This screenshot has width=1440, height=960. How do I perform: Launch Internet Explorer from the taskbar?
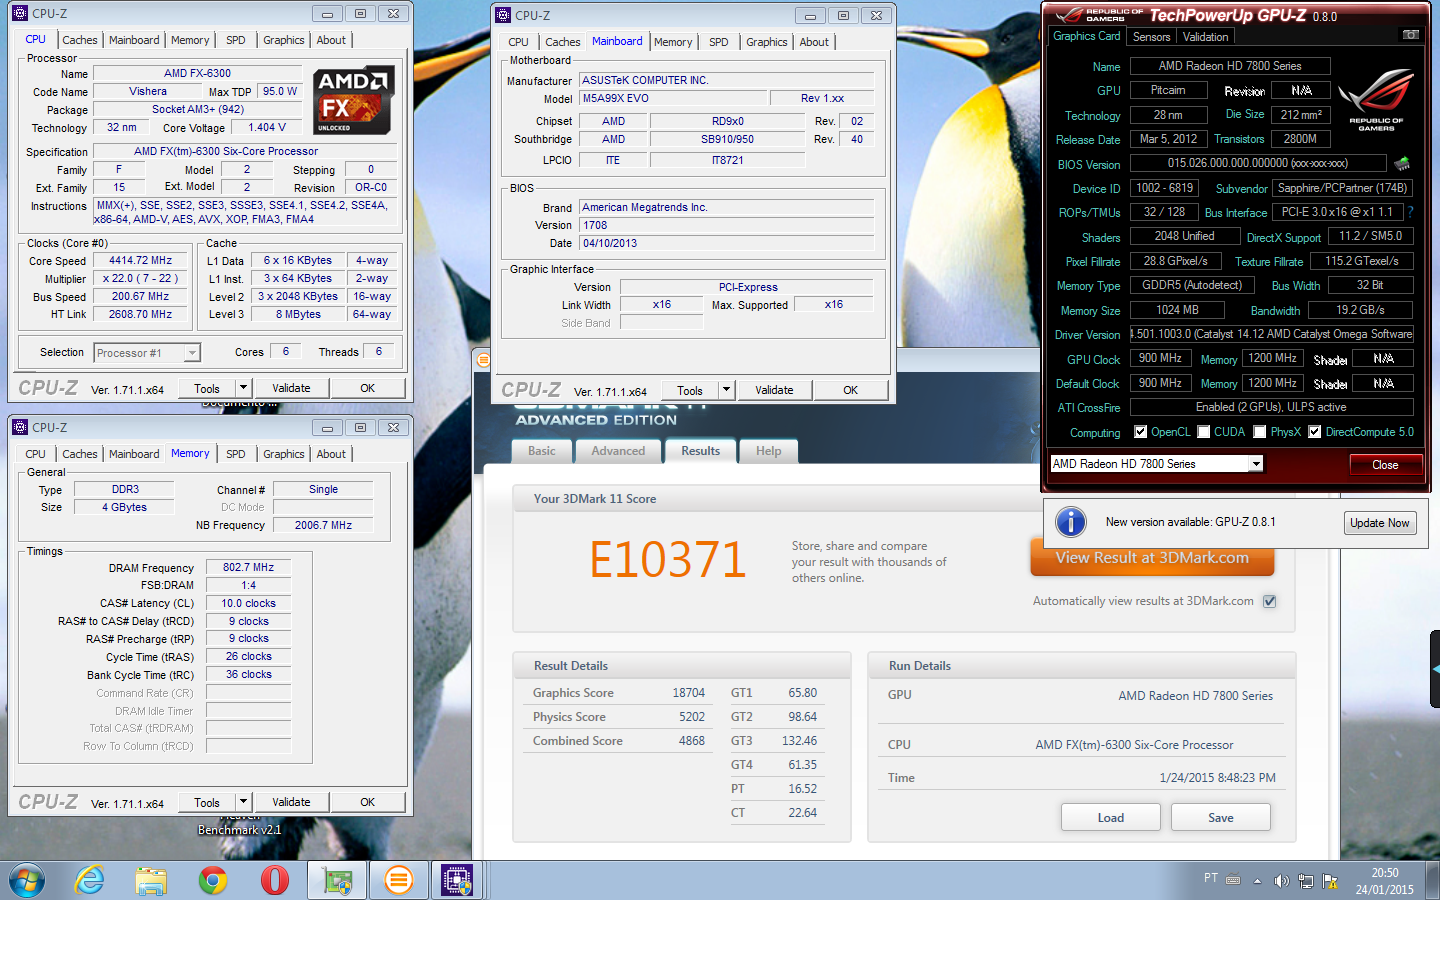coord(90,880)
